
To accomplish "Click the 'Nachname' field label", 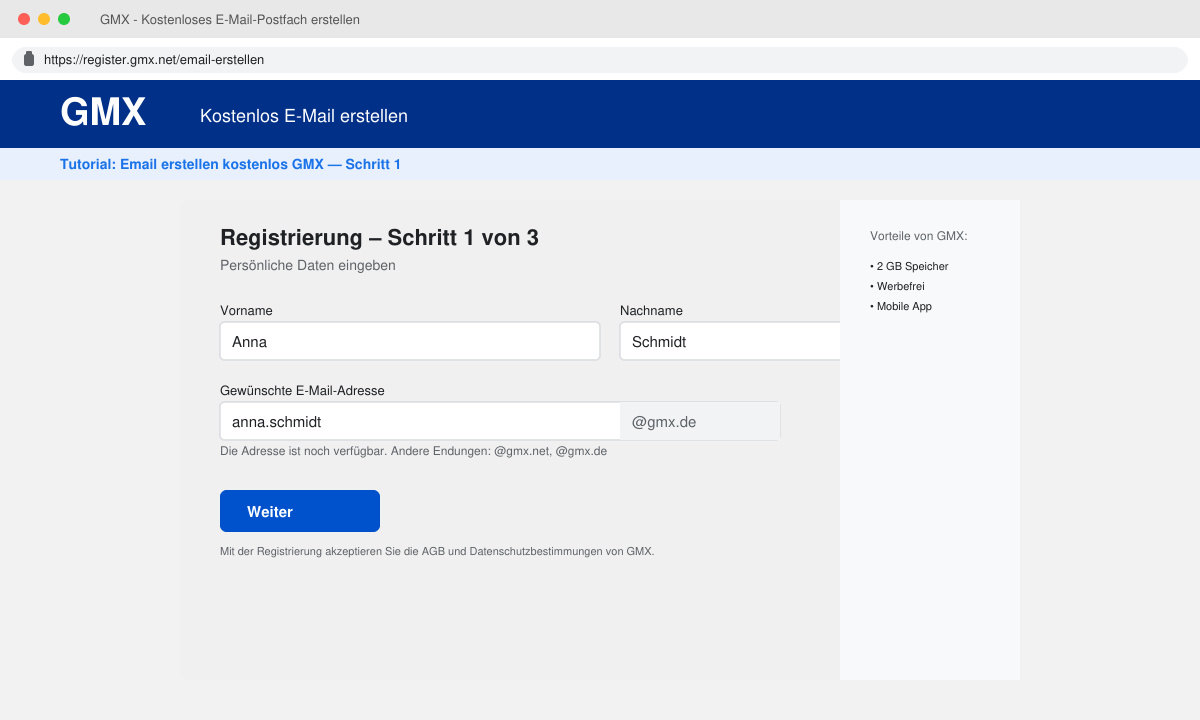I will tap(651, 310).
